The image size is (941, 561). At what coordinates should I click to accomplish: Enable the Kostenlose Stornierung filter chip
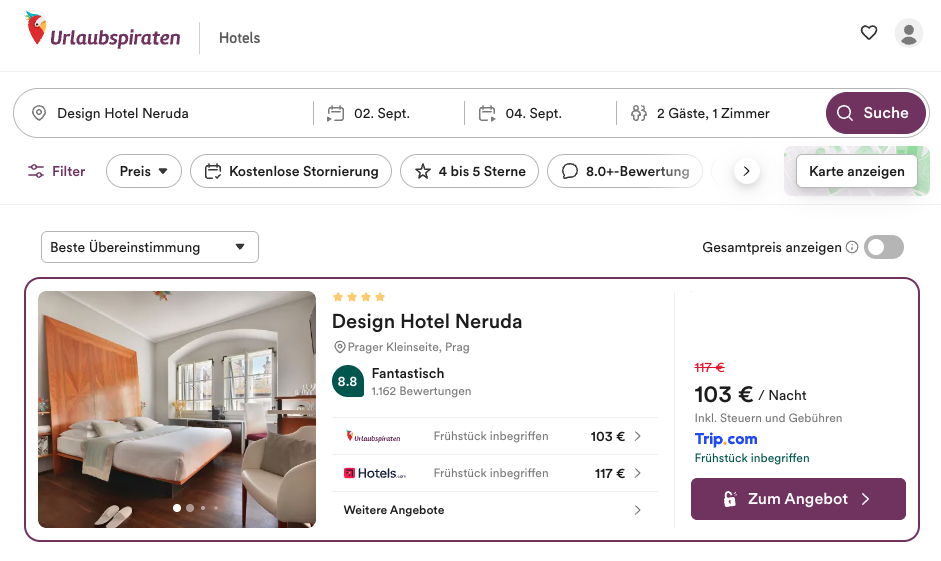(x=291, y=171)
